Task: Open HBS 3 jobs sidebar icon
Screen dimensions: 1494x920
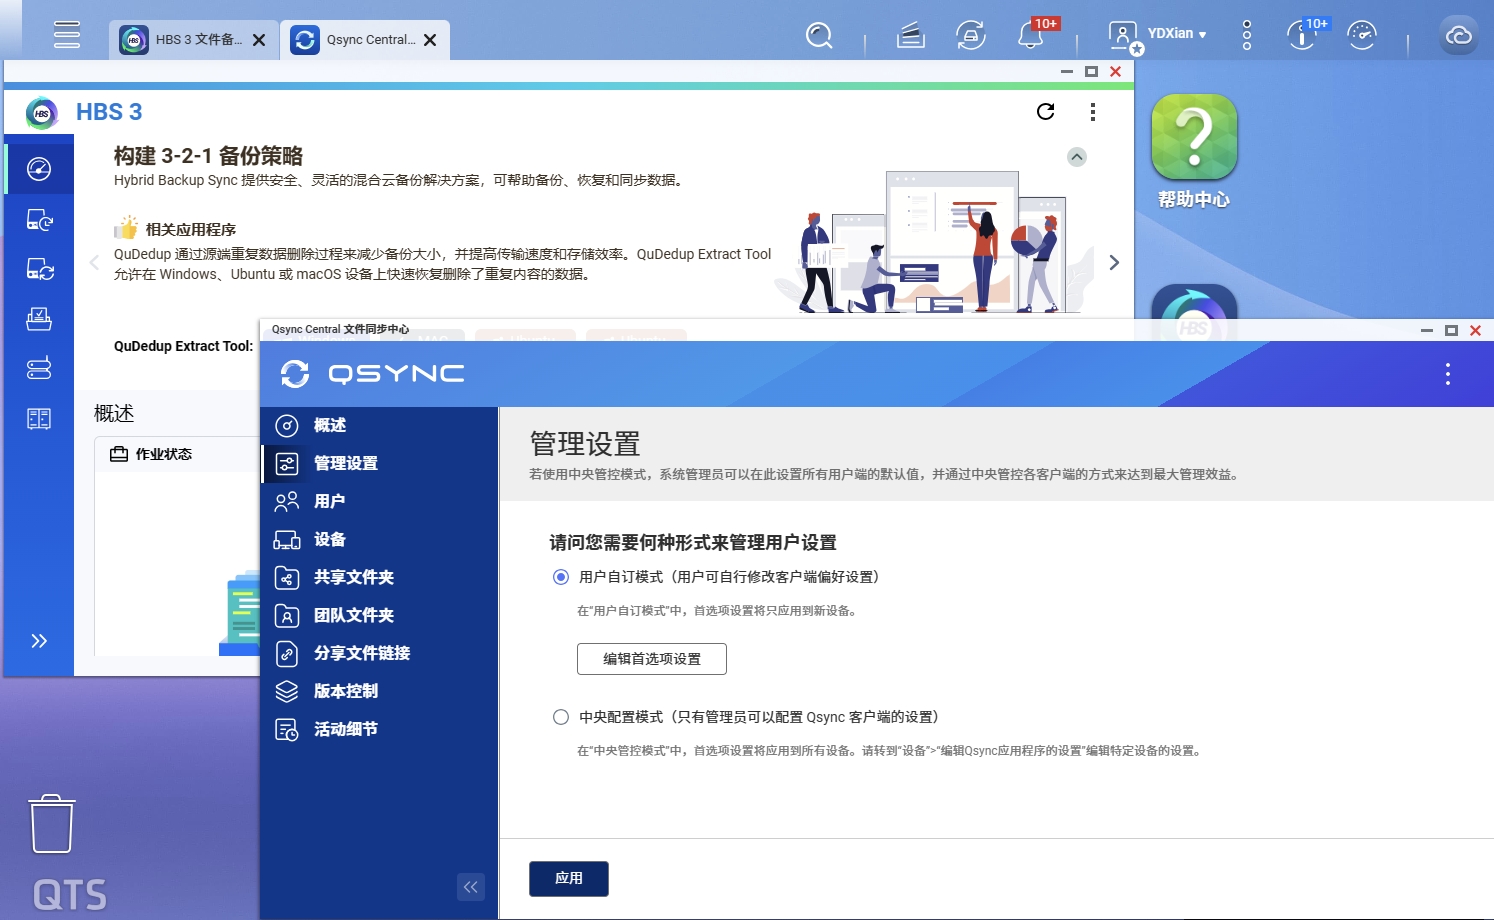Action: (x=39, y=319)
